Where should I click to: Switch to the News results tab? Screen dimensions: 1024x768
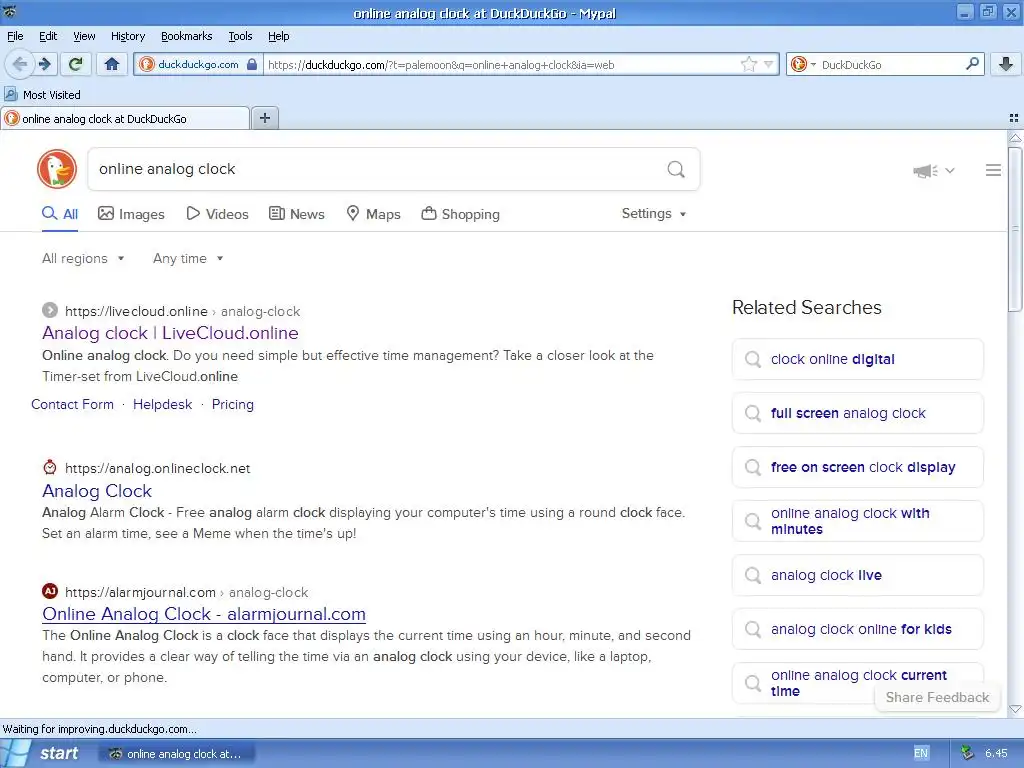coord(297,214)
